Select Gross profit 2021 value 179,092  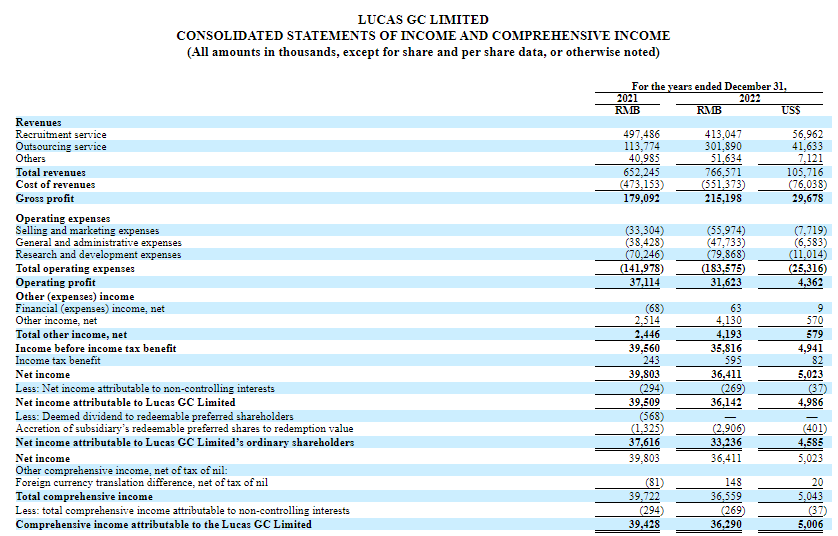[641, 198]
